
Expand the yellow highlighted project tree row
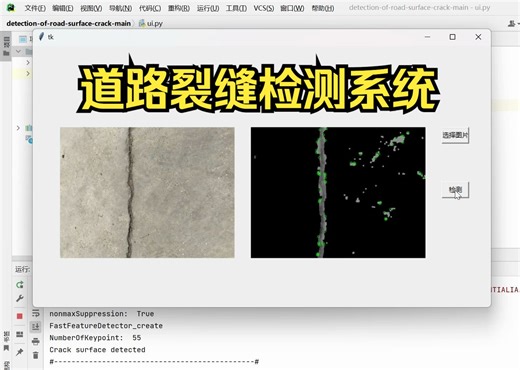pyautogui.click(x=28, y=73)
